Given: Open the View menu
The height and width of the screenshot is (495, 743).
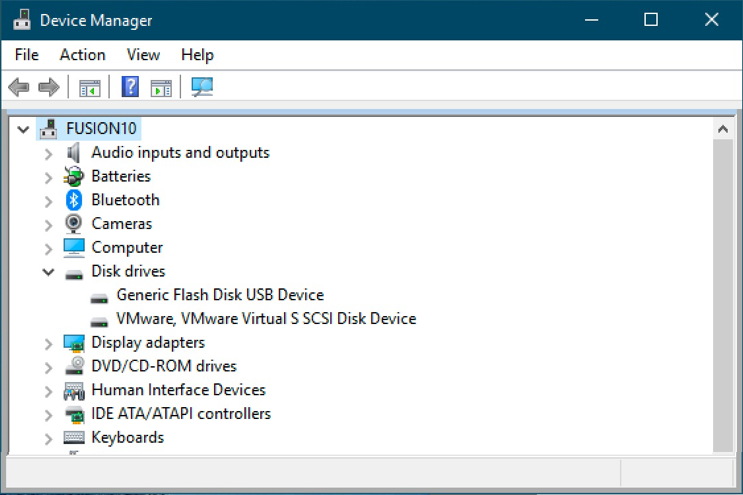Looking at the screenshot, I should (x=143, y=55).
